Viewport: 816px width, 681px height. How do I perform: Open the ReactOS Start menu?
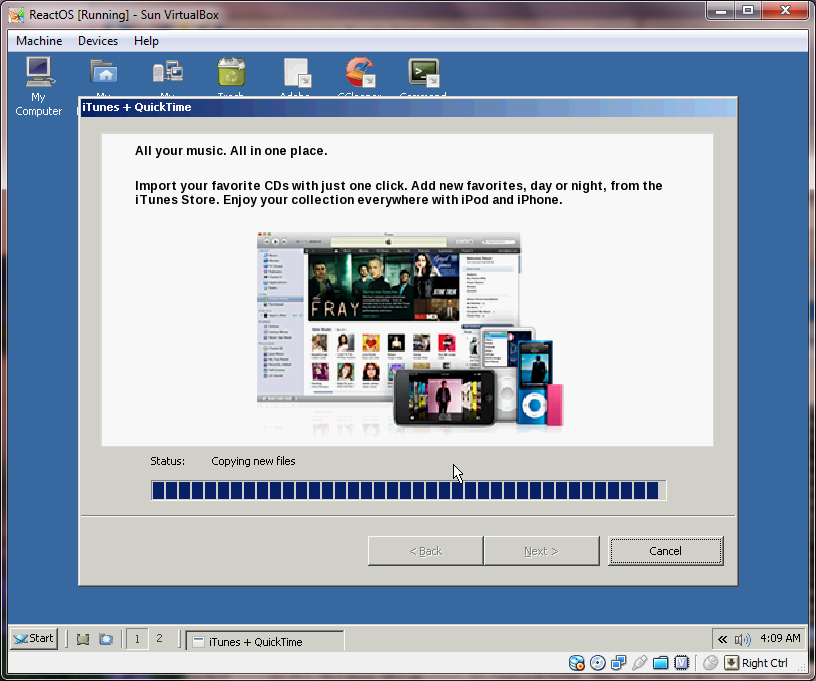33,639
